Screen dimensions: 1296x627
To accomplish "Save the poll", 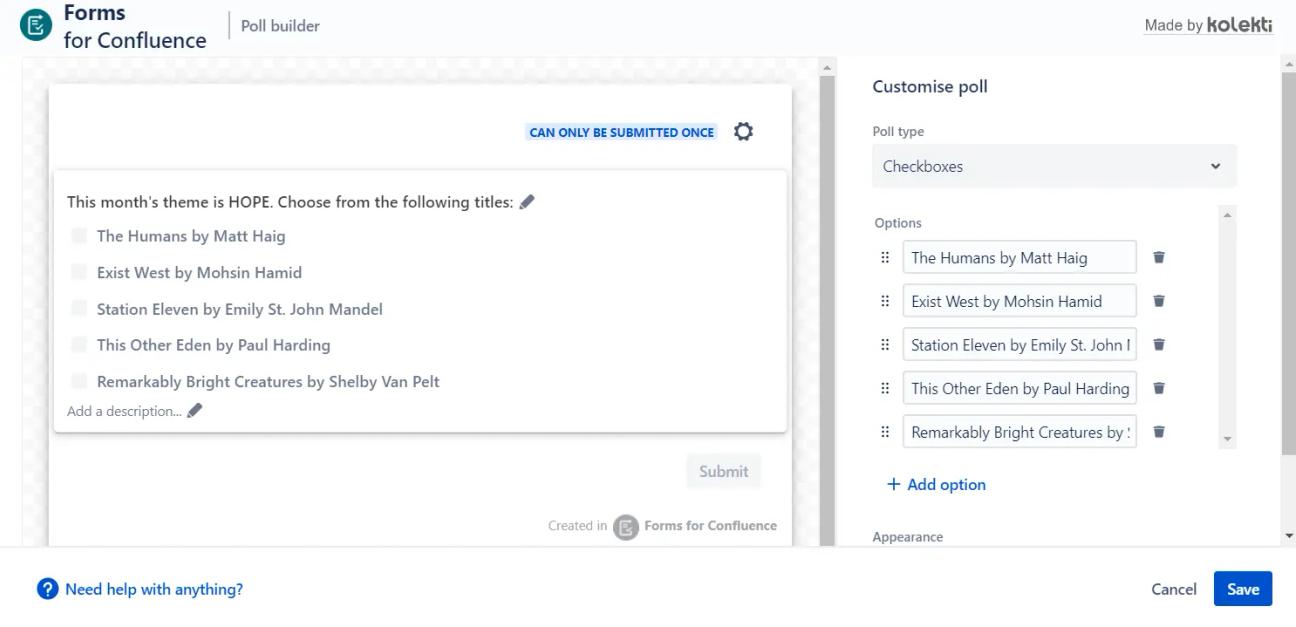I will click(1243, 589).
